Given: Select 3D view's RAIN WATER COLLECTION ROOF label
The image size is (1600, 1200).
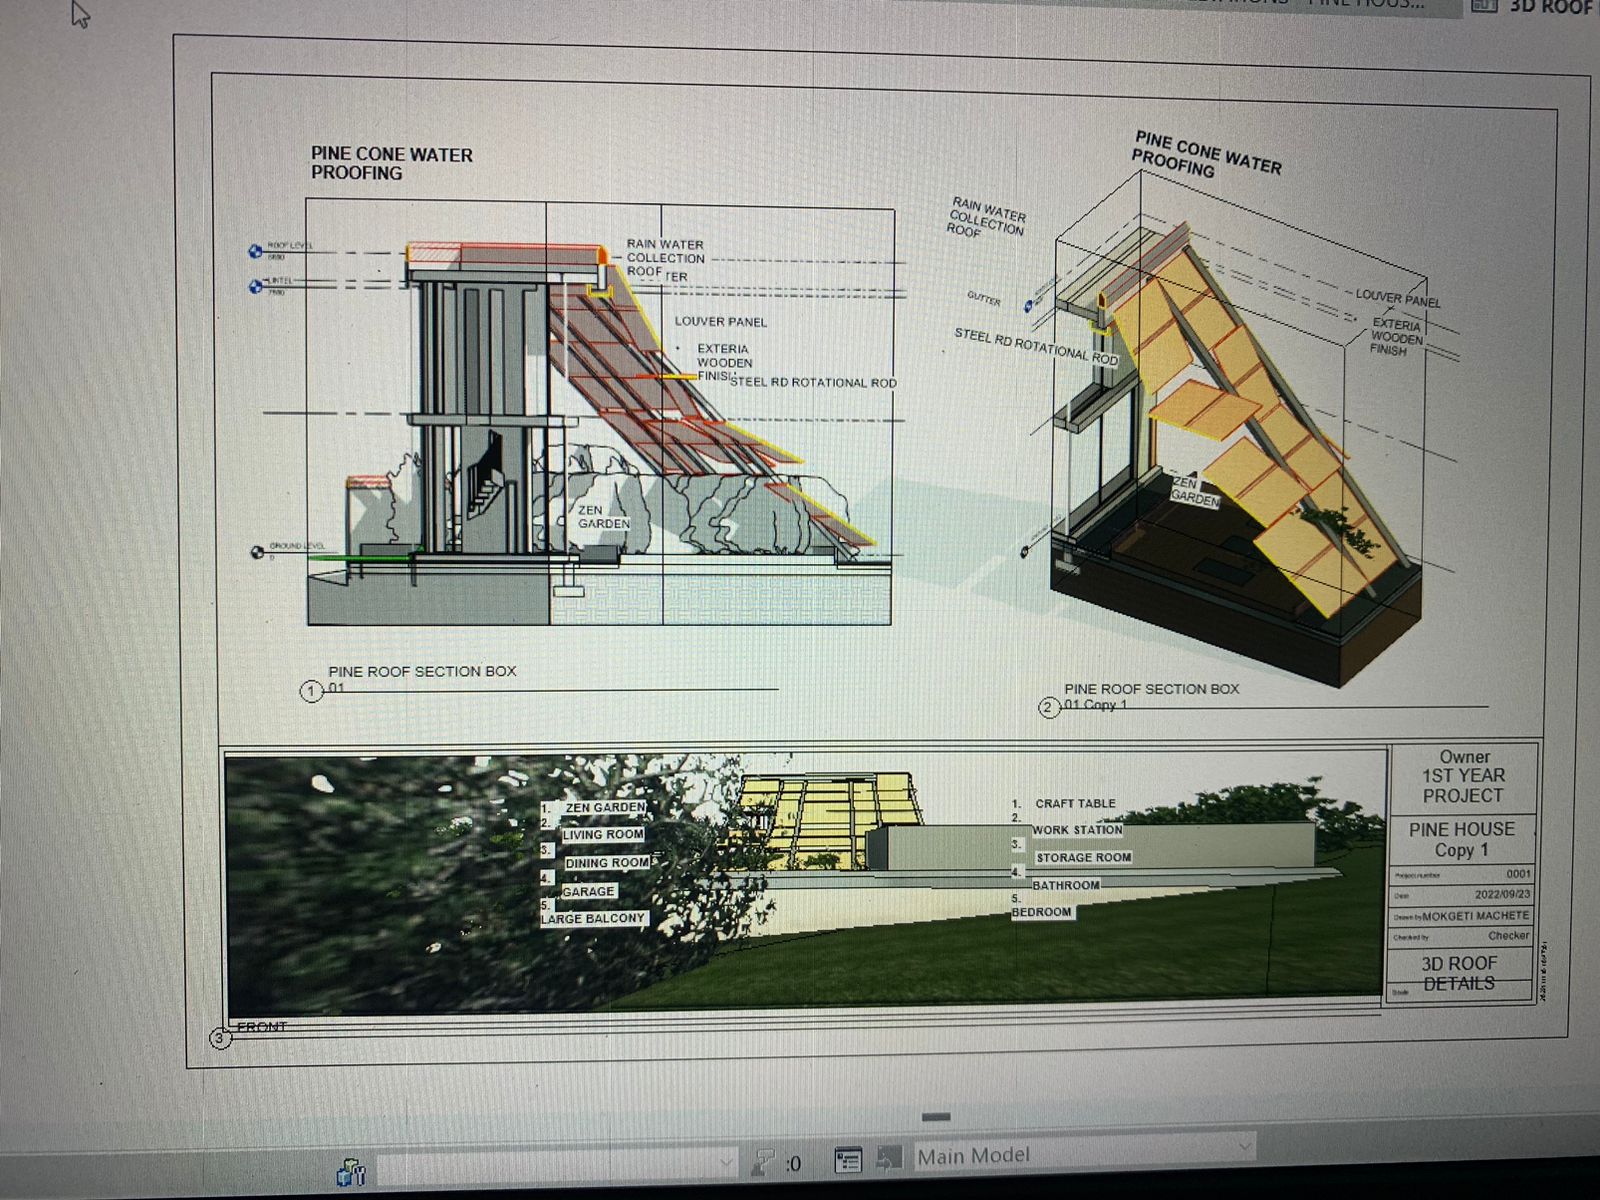Looking at the screenshot, I should coord(987,217).
